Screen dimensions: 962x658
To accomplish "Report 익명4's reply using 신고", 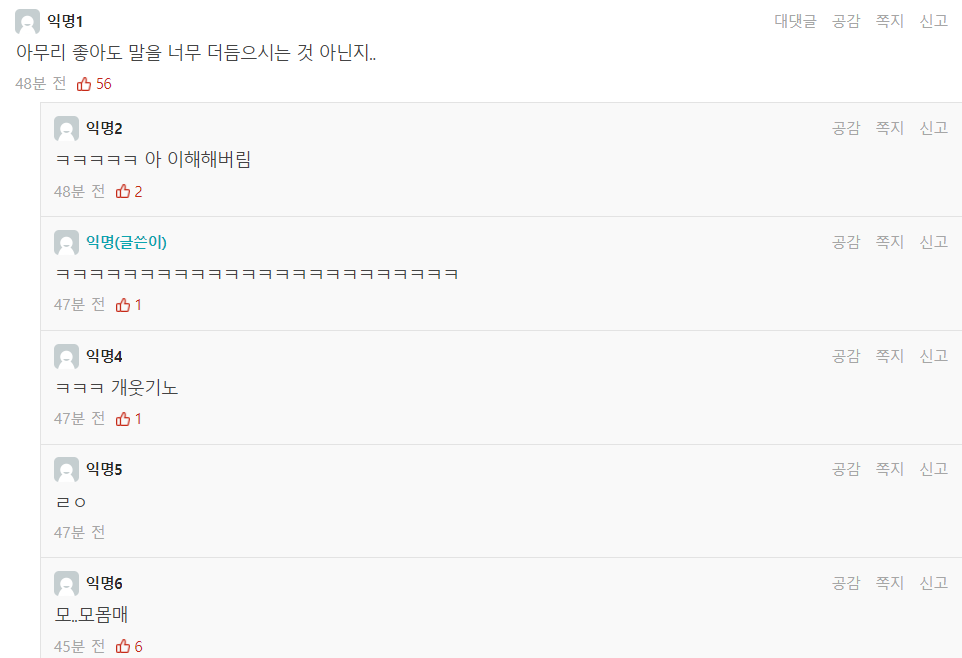I will [934, 356].
